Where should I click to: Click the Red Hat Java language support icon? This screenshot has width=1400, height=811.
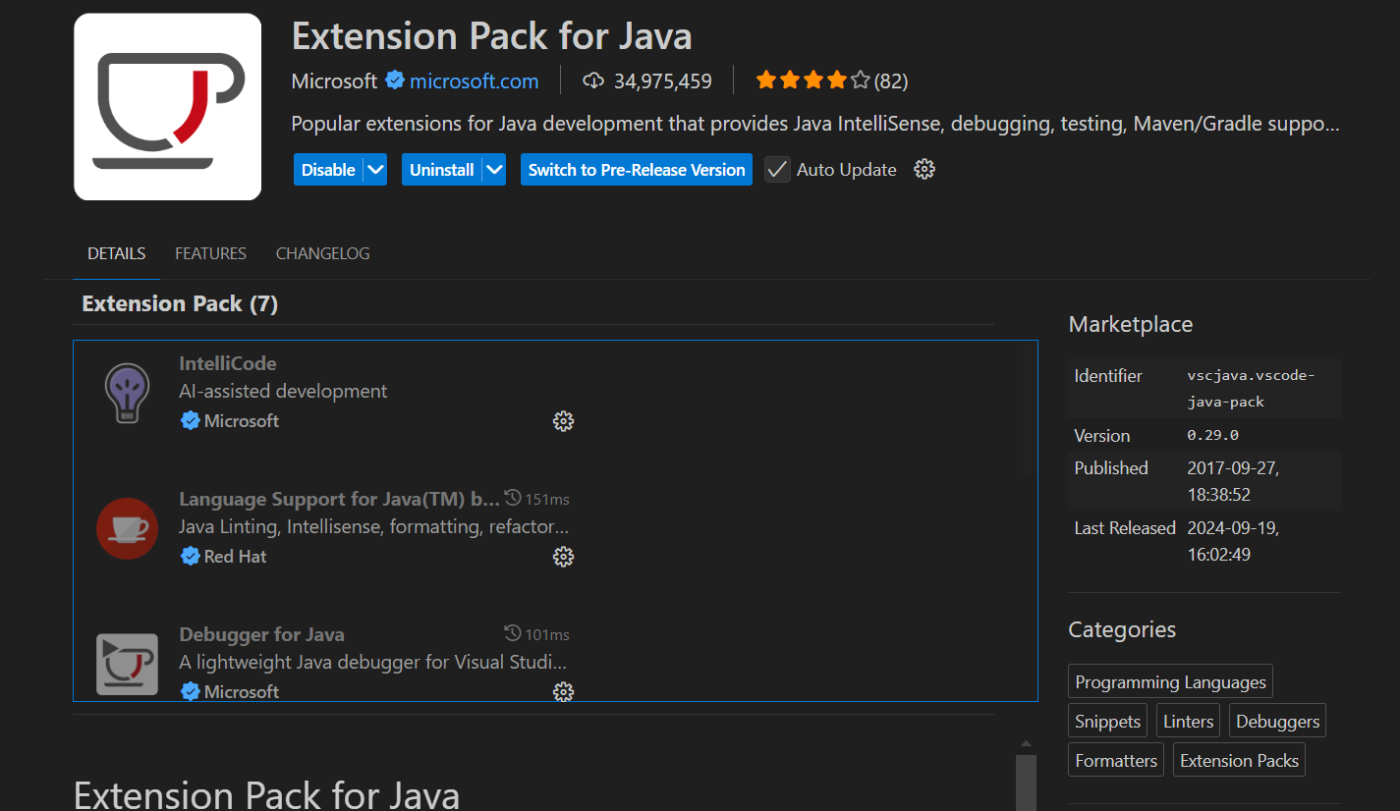[127, 528]
